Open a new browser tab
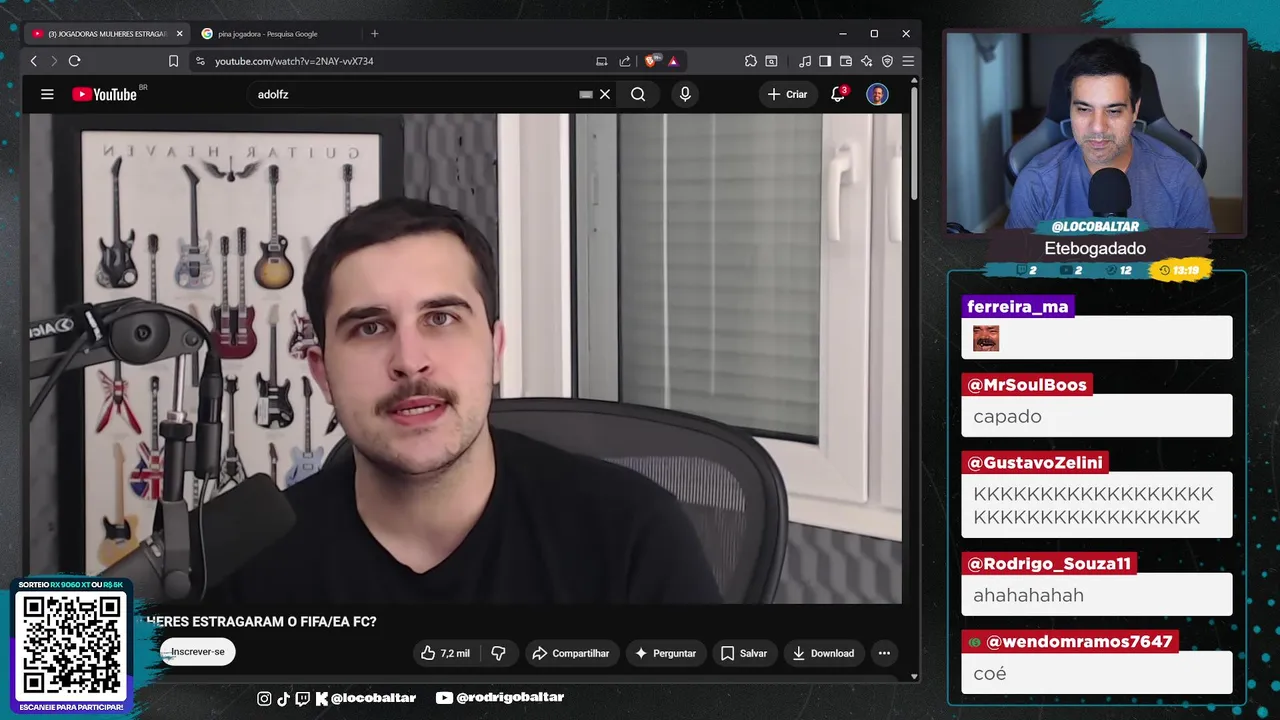This screenshot has width=1280, height=720. 375,33
